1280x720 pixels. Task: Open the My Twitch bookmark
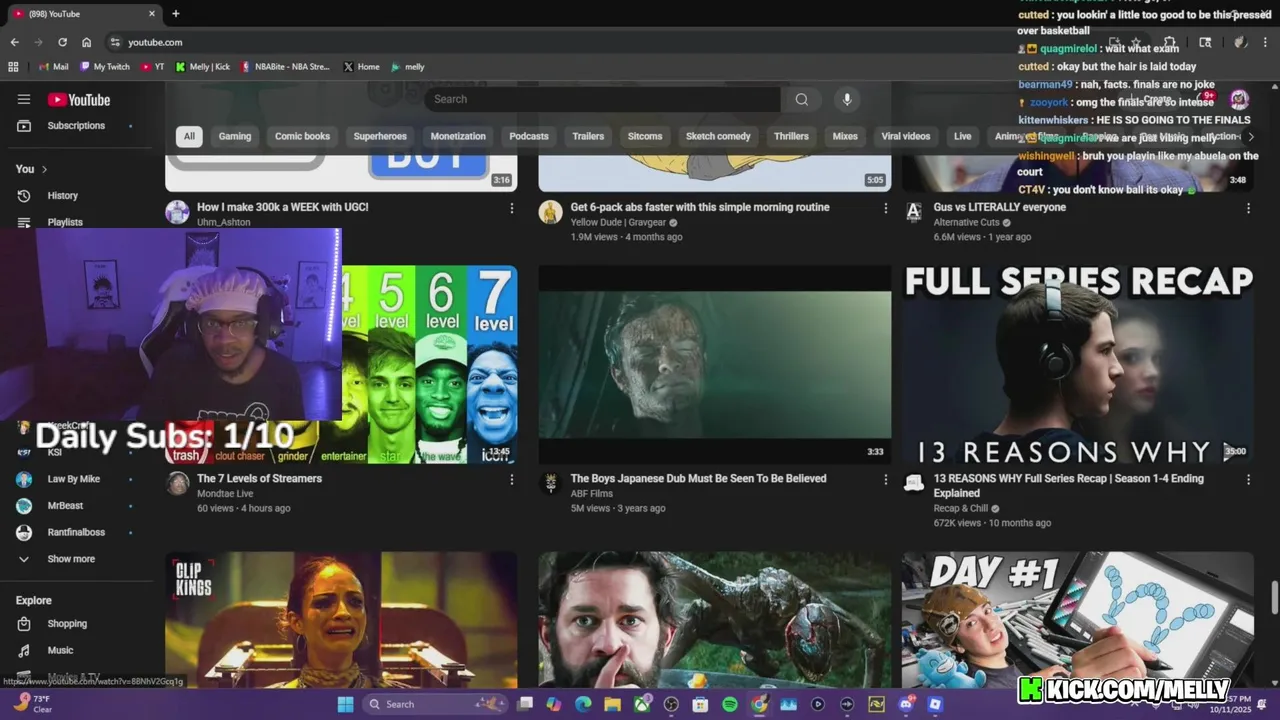(x=105, y=67)
